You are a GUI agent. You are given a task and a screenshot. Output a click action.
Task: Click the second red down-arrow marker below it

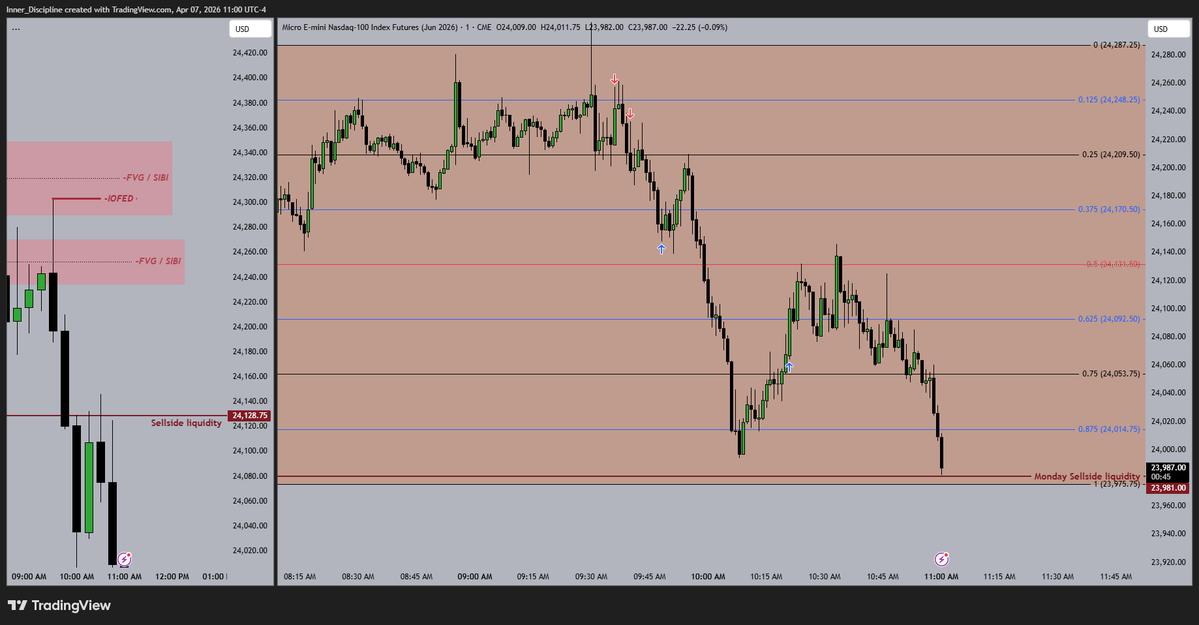[x=630, y=114]
